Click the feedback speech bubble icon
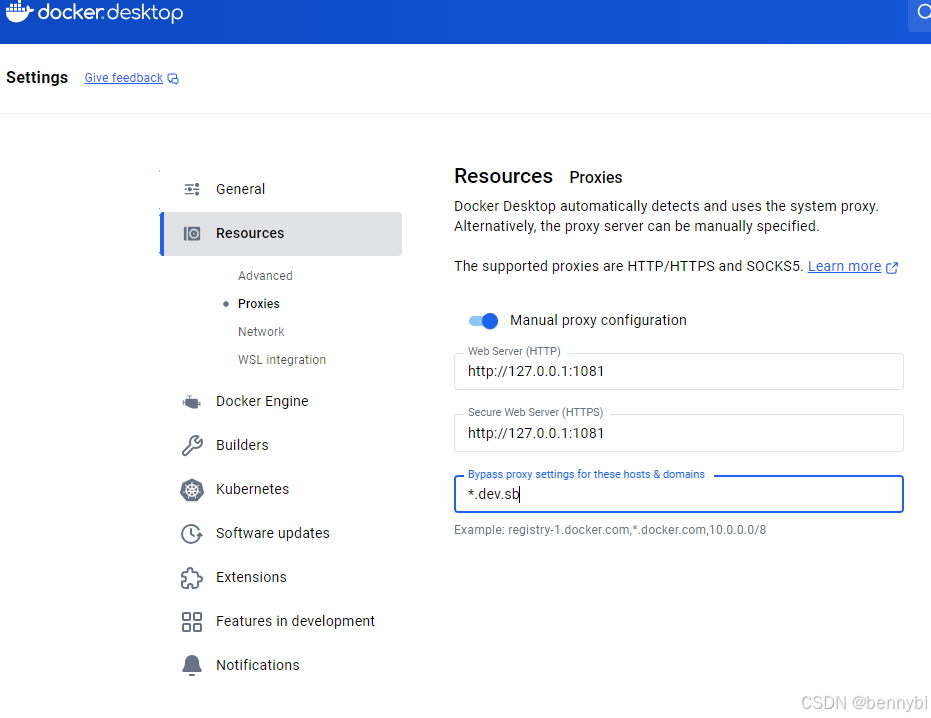 pyautogui.click(x=173, y=78)
